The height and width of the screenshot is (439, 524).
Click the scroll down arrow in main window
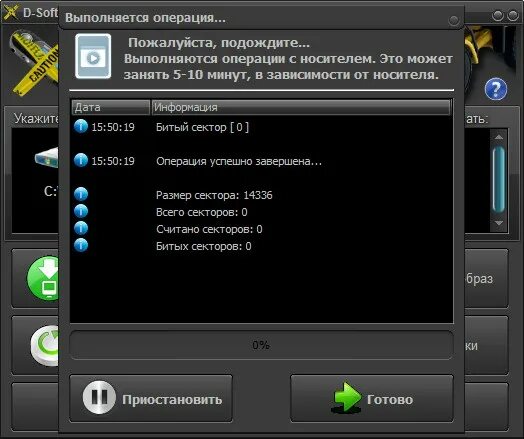[499, 223]
